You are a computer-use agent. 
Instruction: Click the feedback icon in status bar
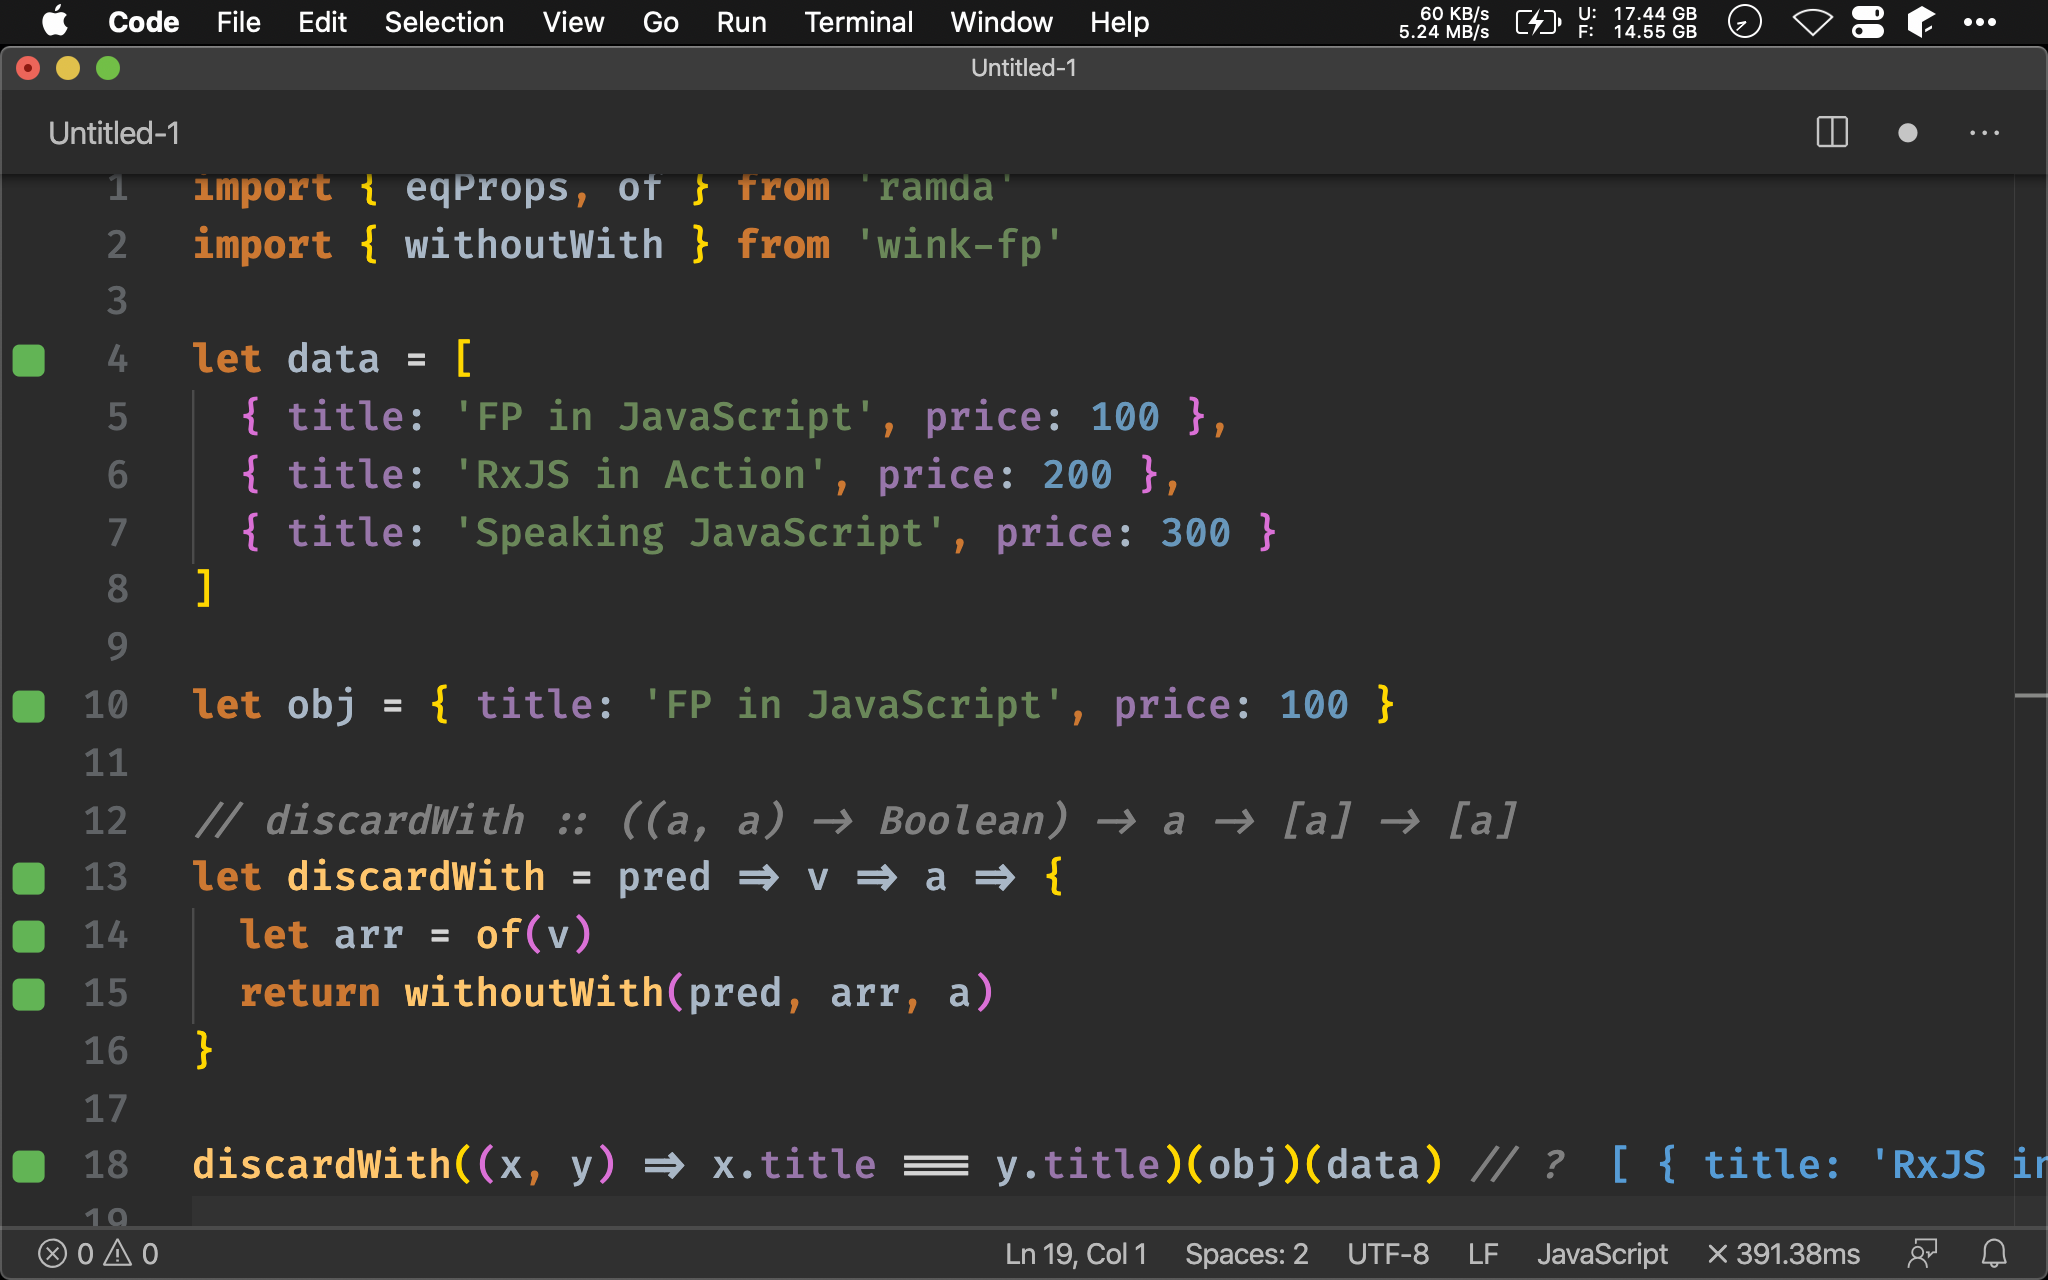1922,1254
